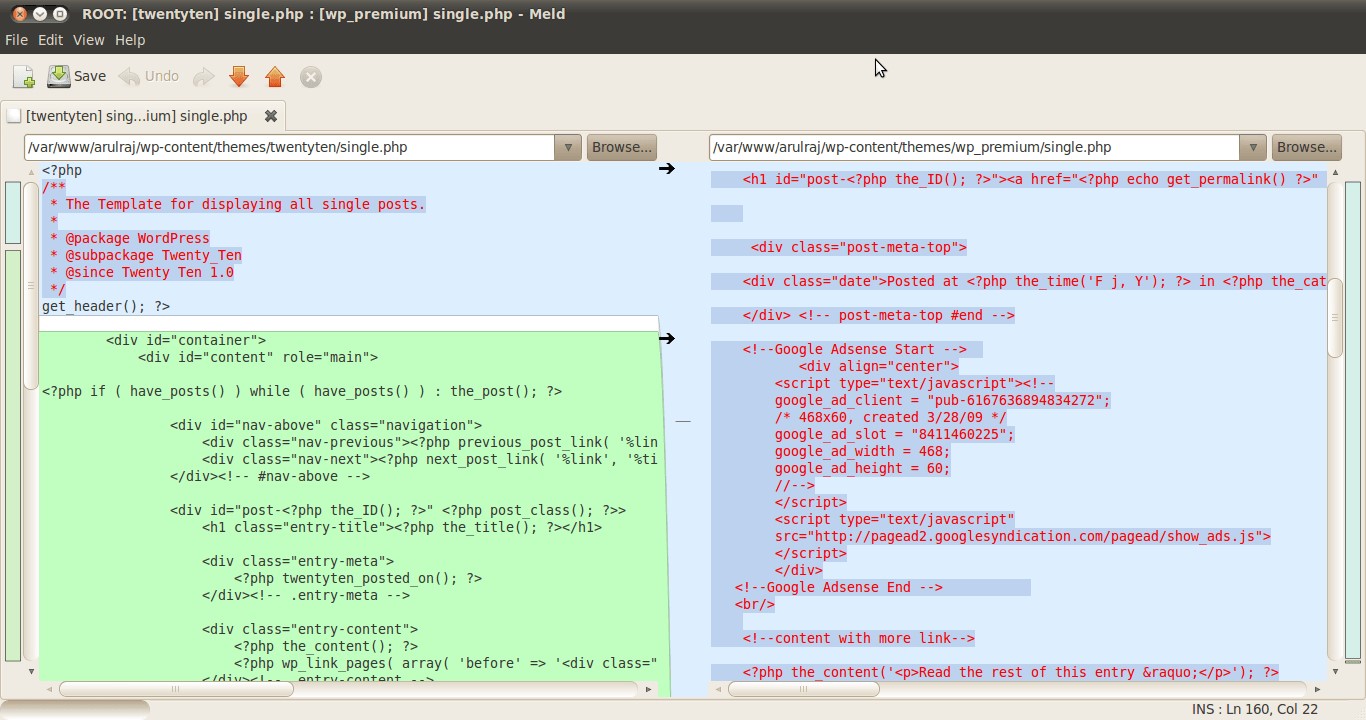Click the Redo arrow icon
This screenshot has width=1366, height=720.
(203, 77)
